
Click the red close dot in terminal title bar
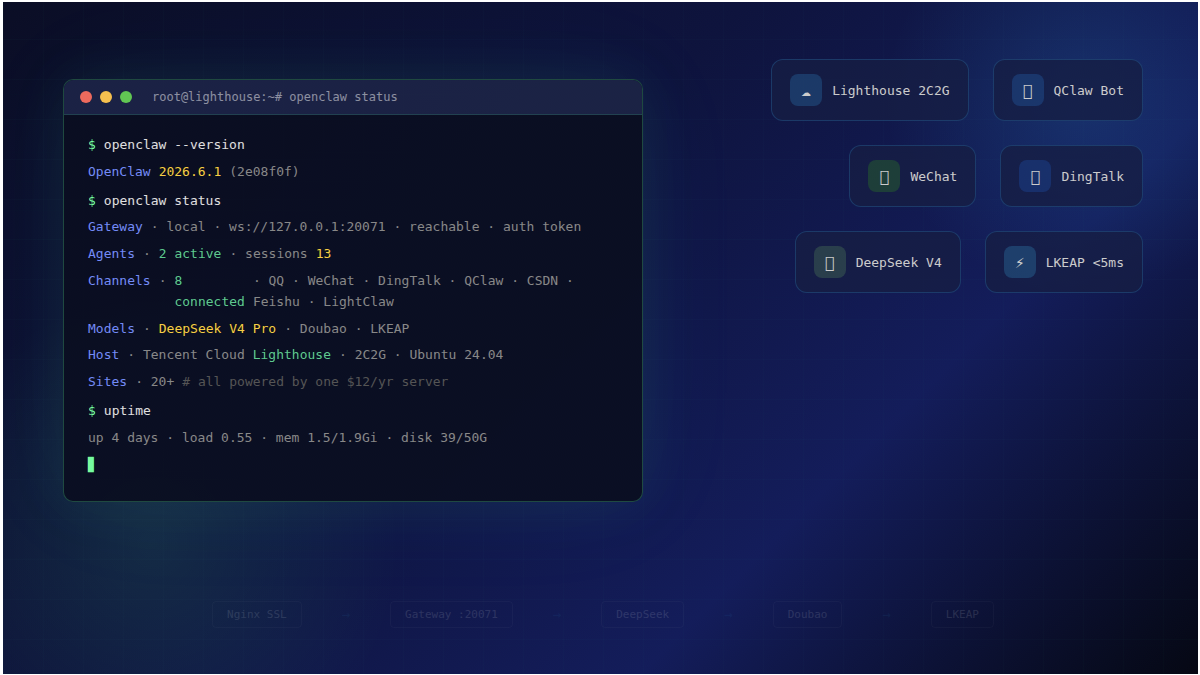coord(86,97)
